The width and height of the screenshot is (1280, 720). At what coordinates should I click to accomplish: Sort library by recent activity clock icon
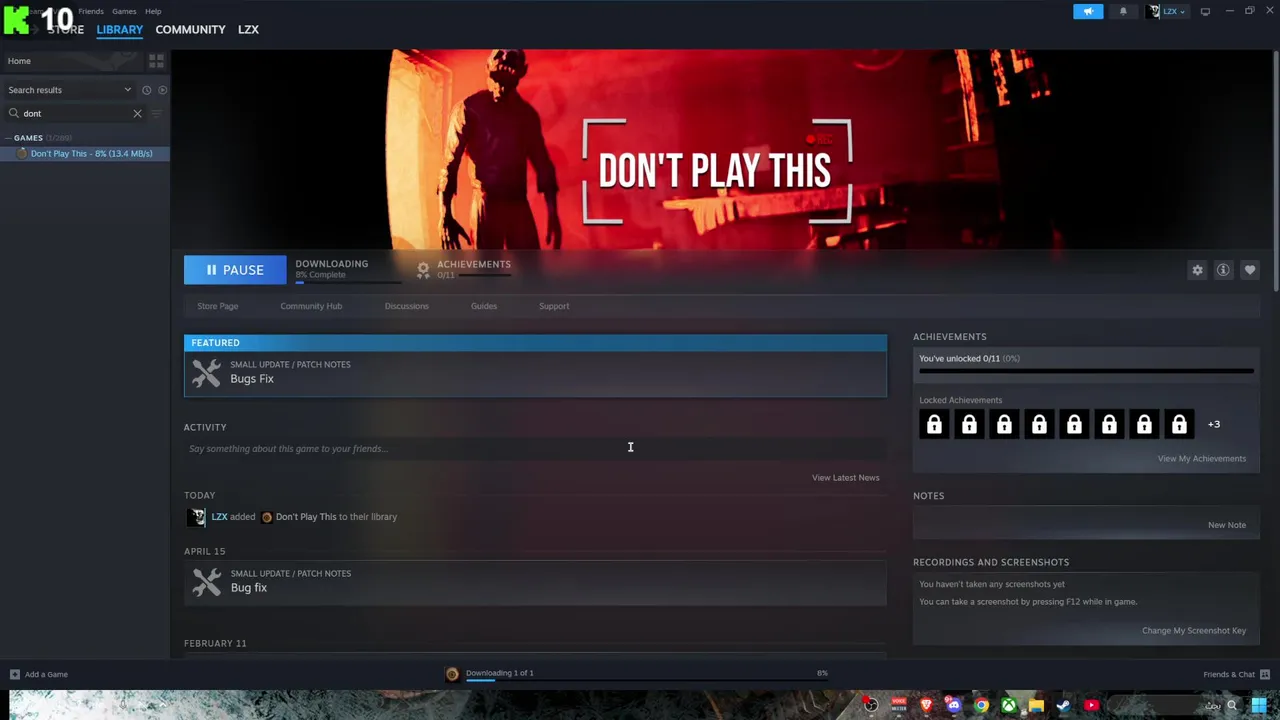click(146, 90)
